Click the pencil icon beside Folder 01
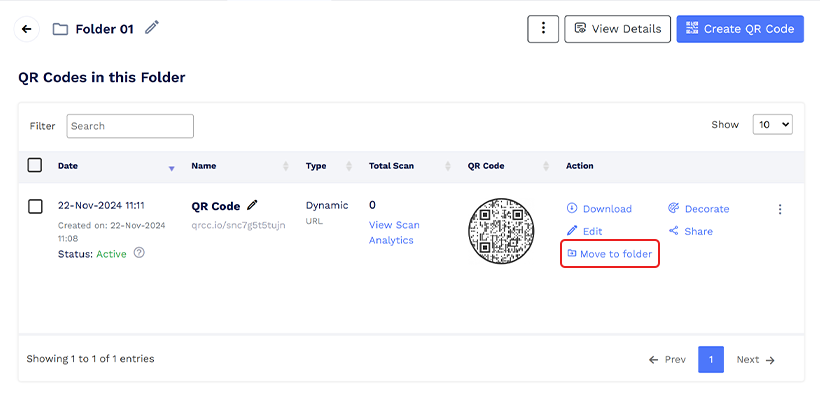This screenshot has width=820, height=399. point(152,28)
